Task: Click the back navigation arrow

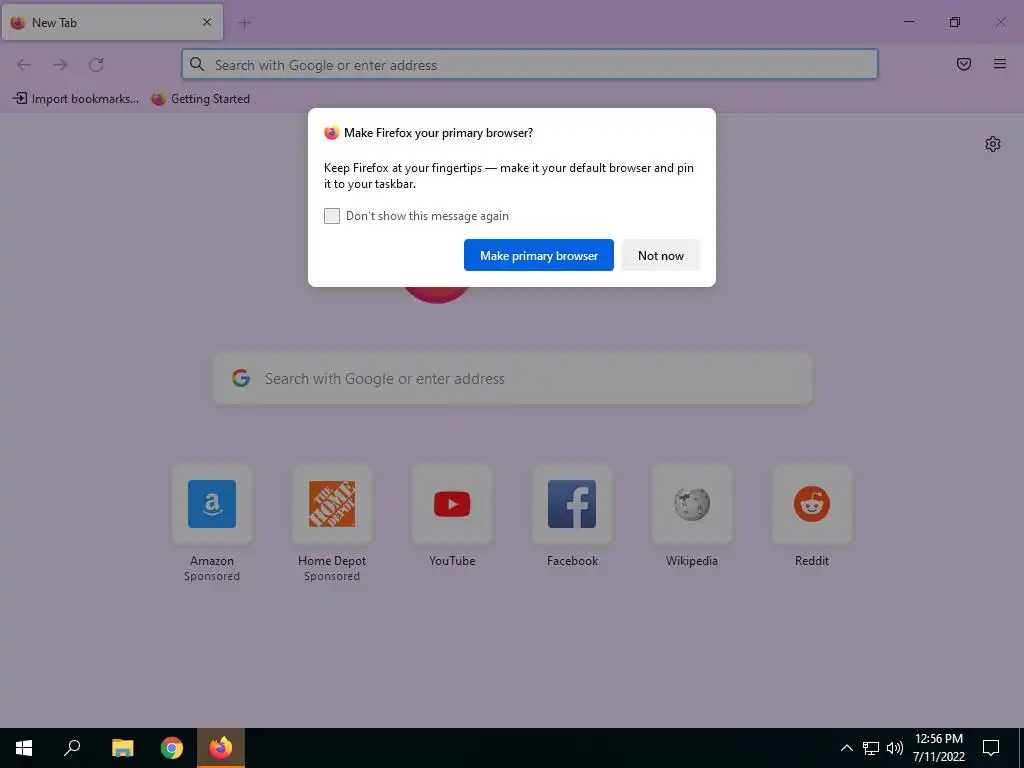Action: [x=24, y=65]
